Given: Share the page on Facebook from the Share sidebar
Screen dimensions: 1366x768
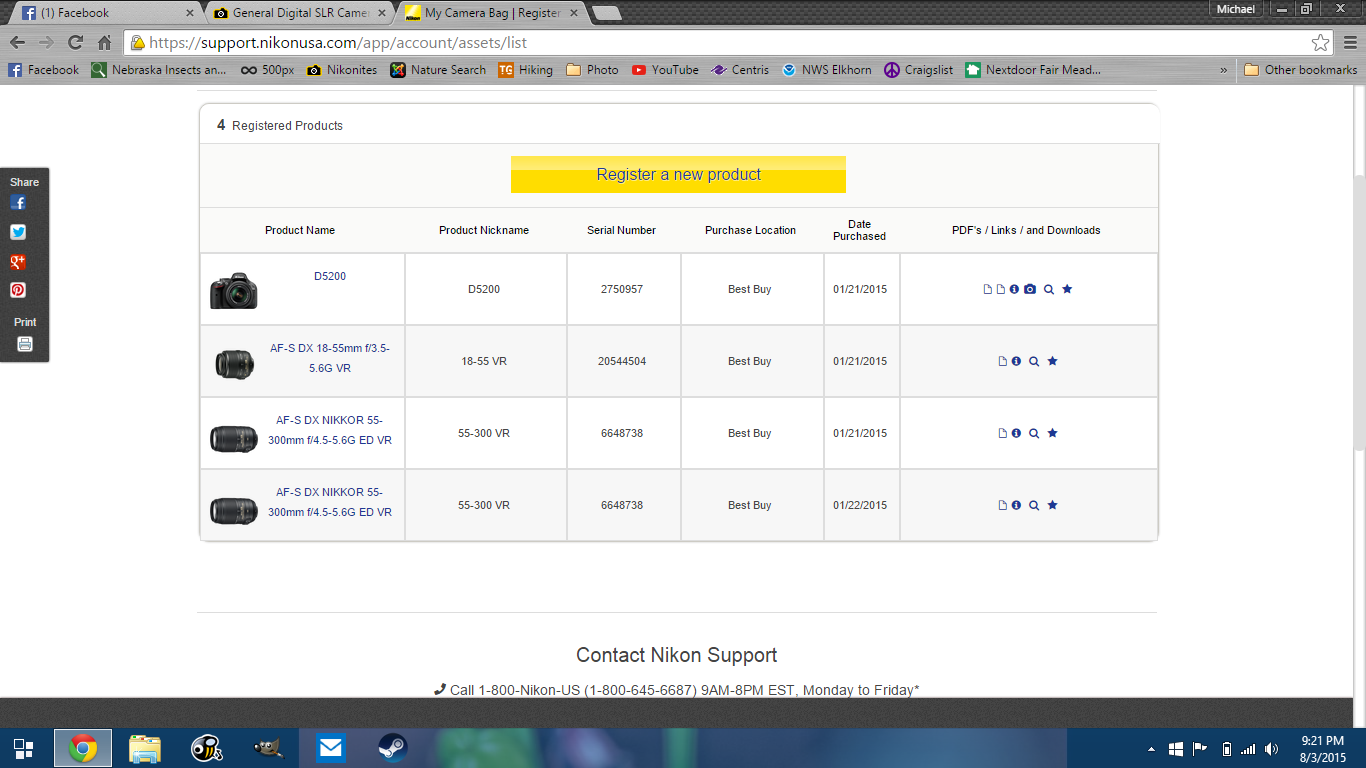Looking at the screenshot, I should tap(18, 202).
